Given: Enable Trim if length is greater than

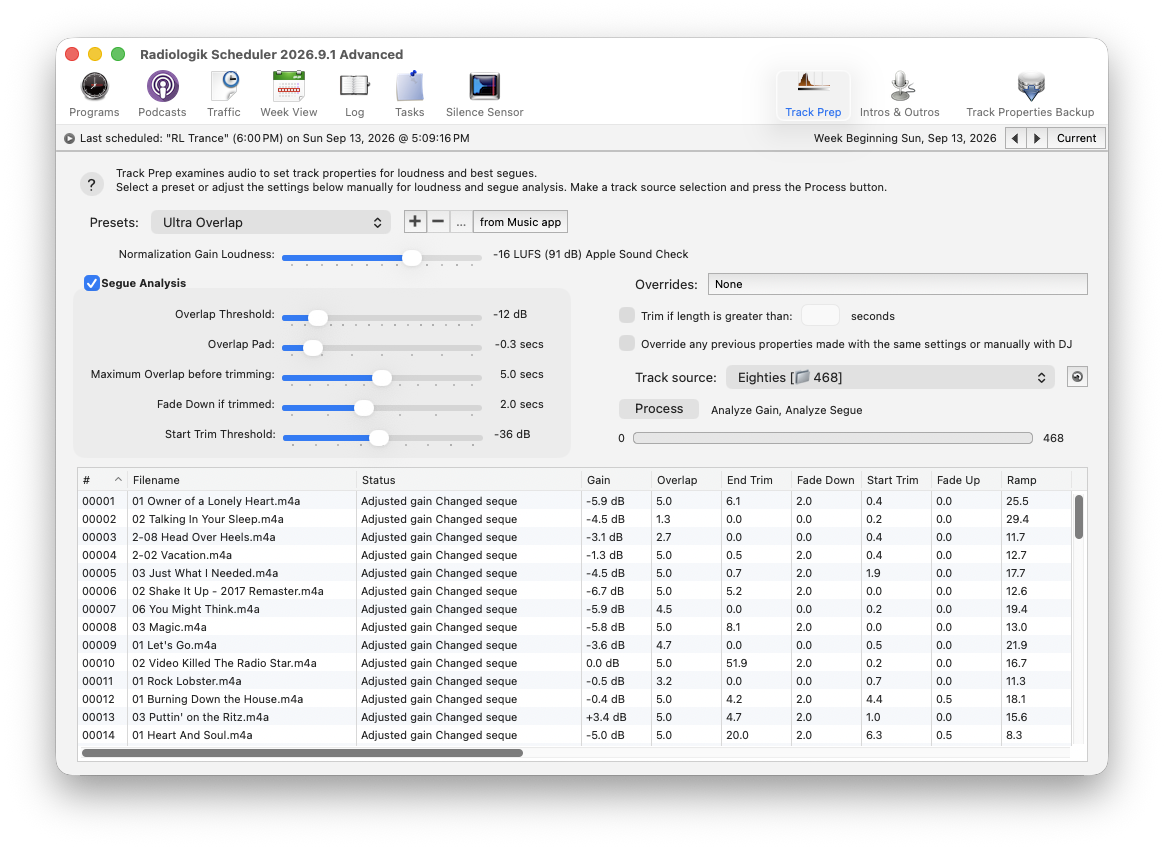Looking at the screenshot, I should pyautogui.click(x=627, y=315).
